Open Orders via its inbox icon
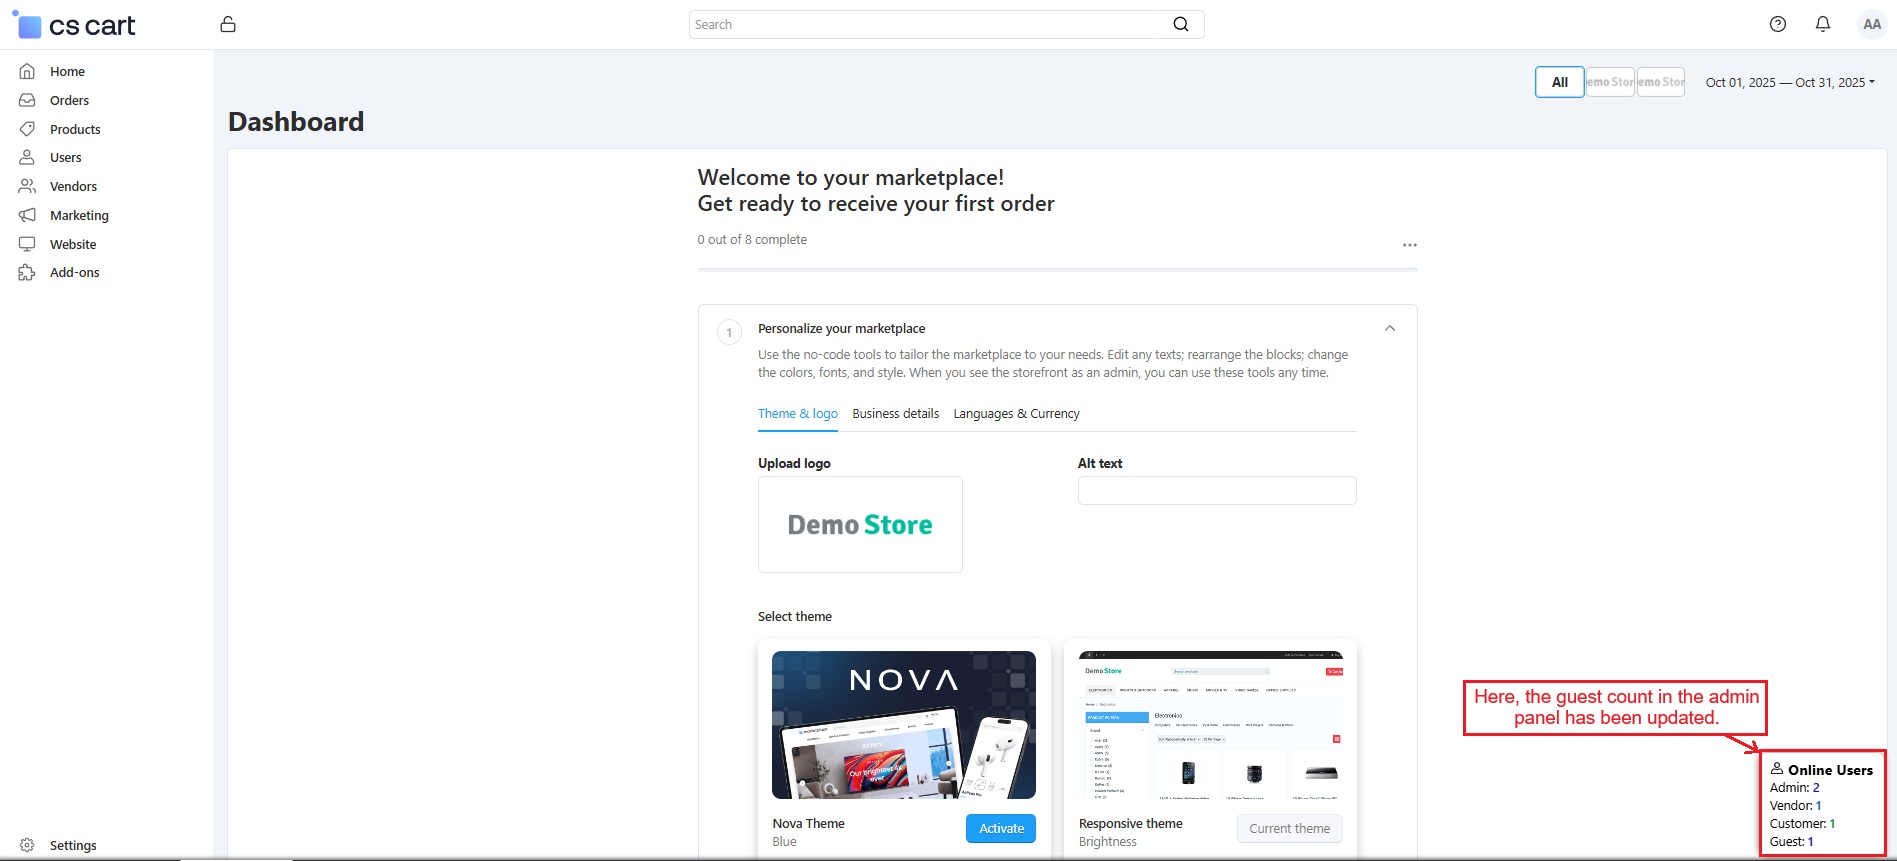 (x=27, y=100)
